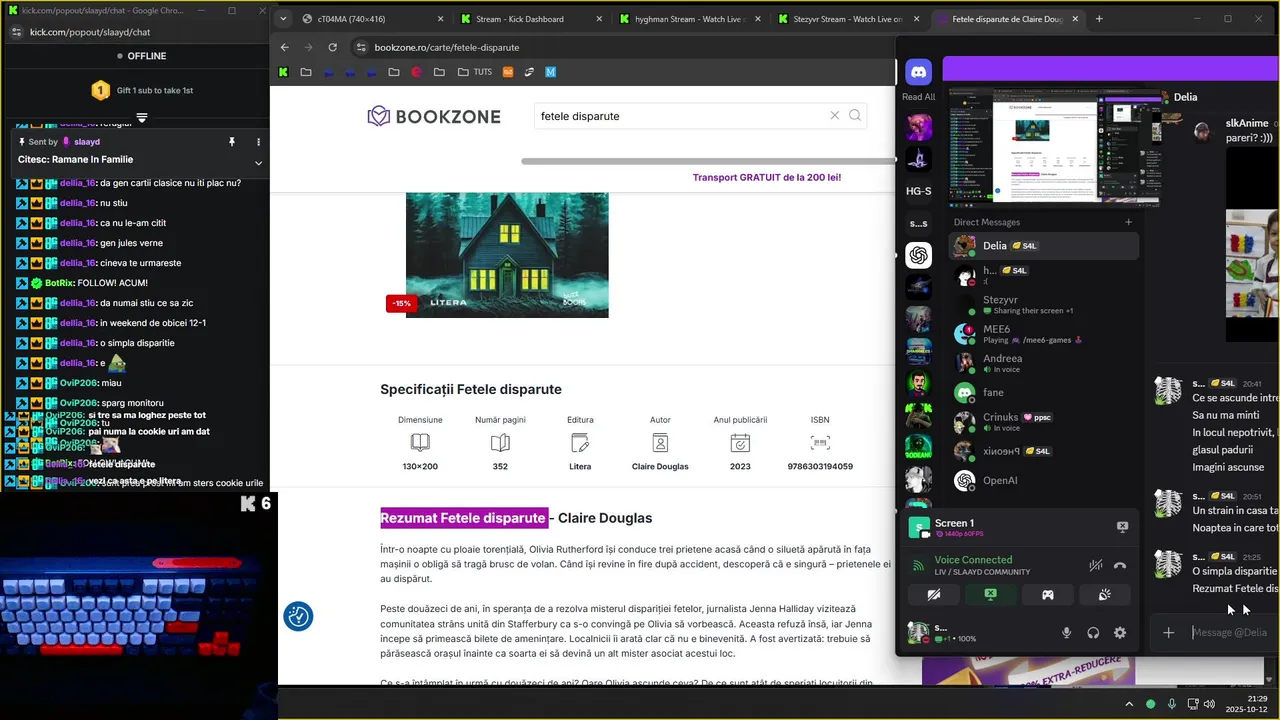Go back in the browser
This screenshot has width=1280, height=720.
coord(285,47)
